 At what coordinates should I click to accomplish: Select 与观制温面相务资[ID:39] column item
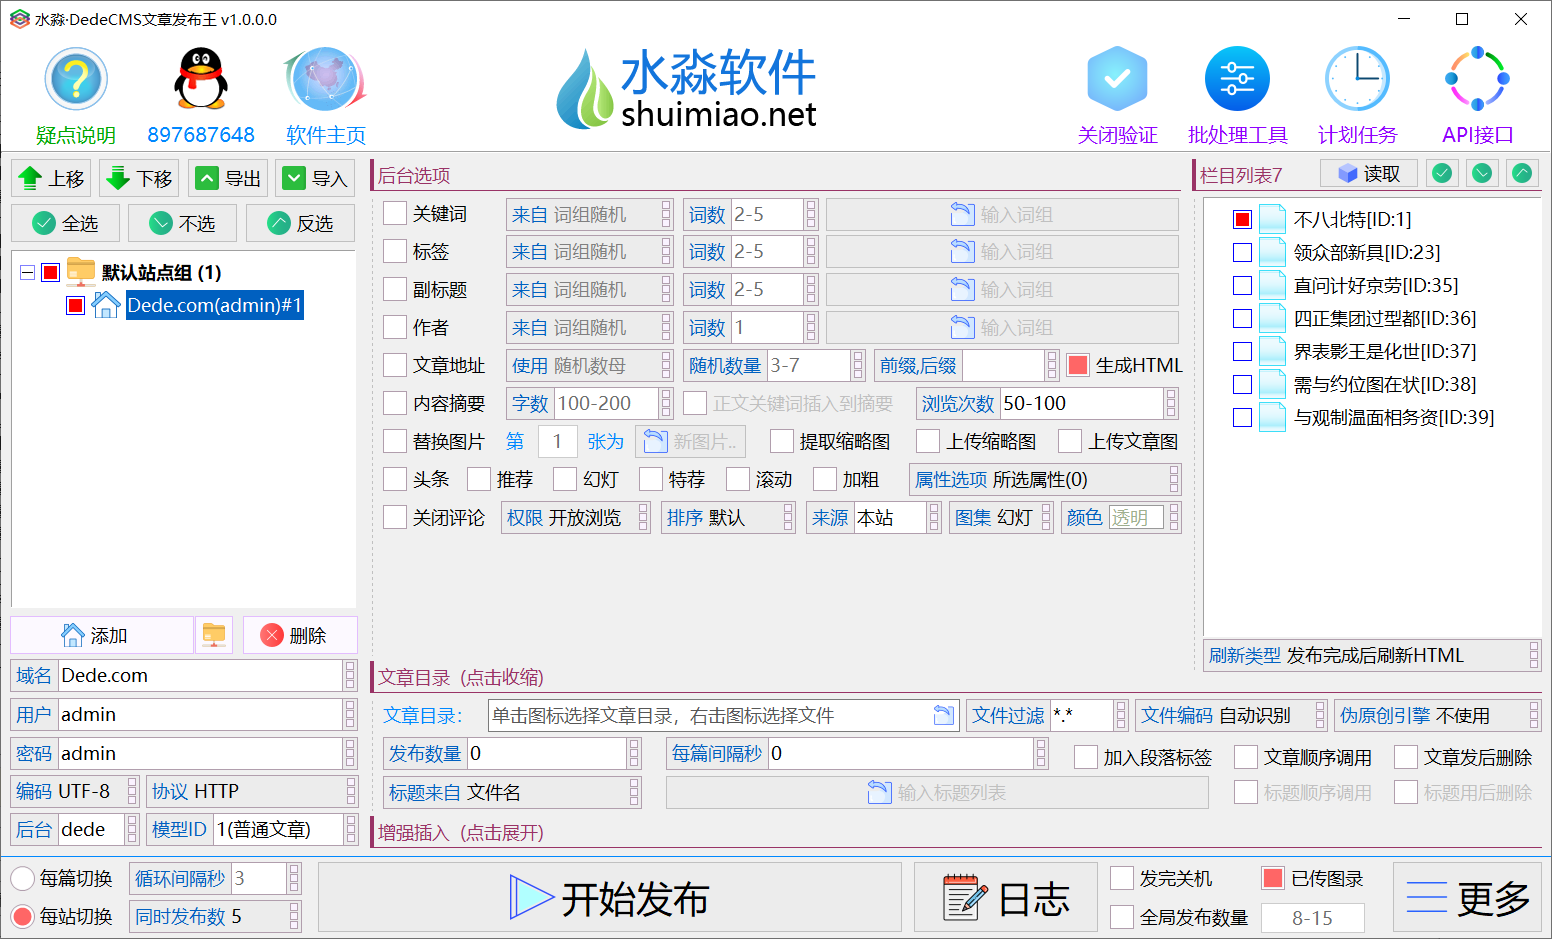(1394, 417)
